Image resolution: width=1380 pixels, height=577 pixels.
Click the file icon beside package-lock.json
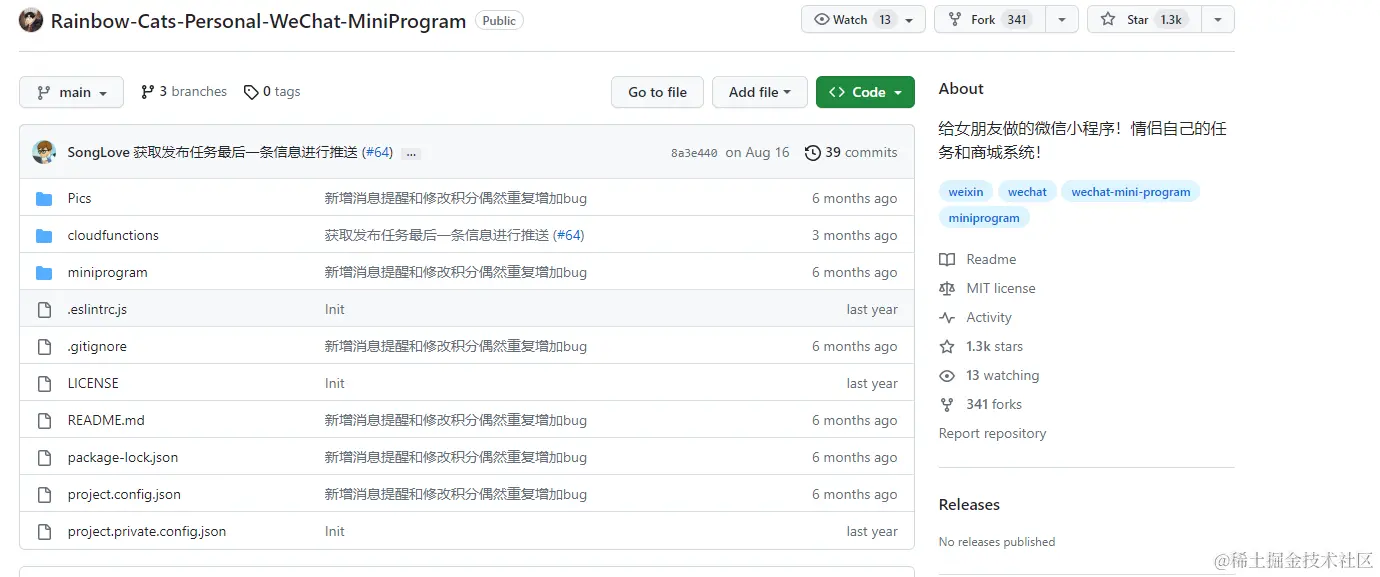tap(44, 458)
